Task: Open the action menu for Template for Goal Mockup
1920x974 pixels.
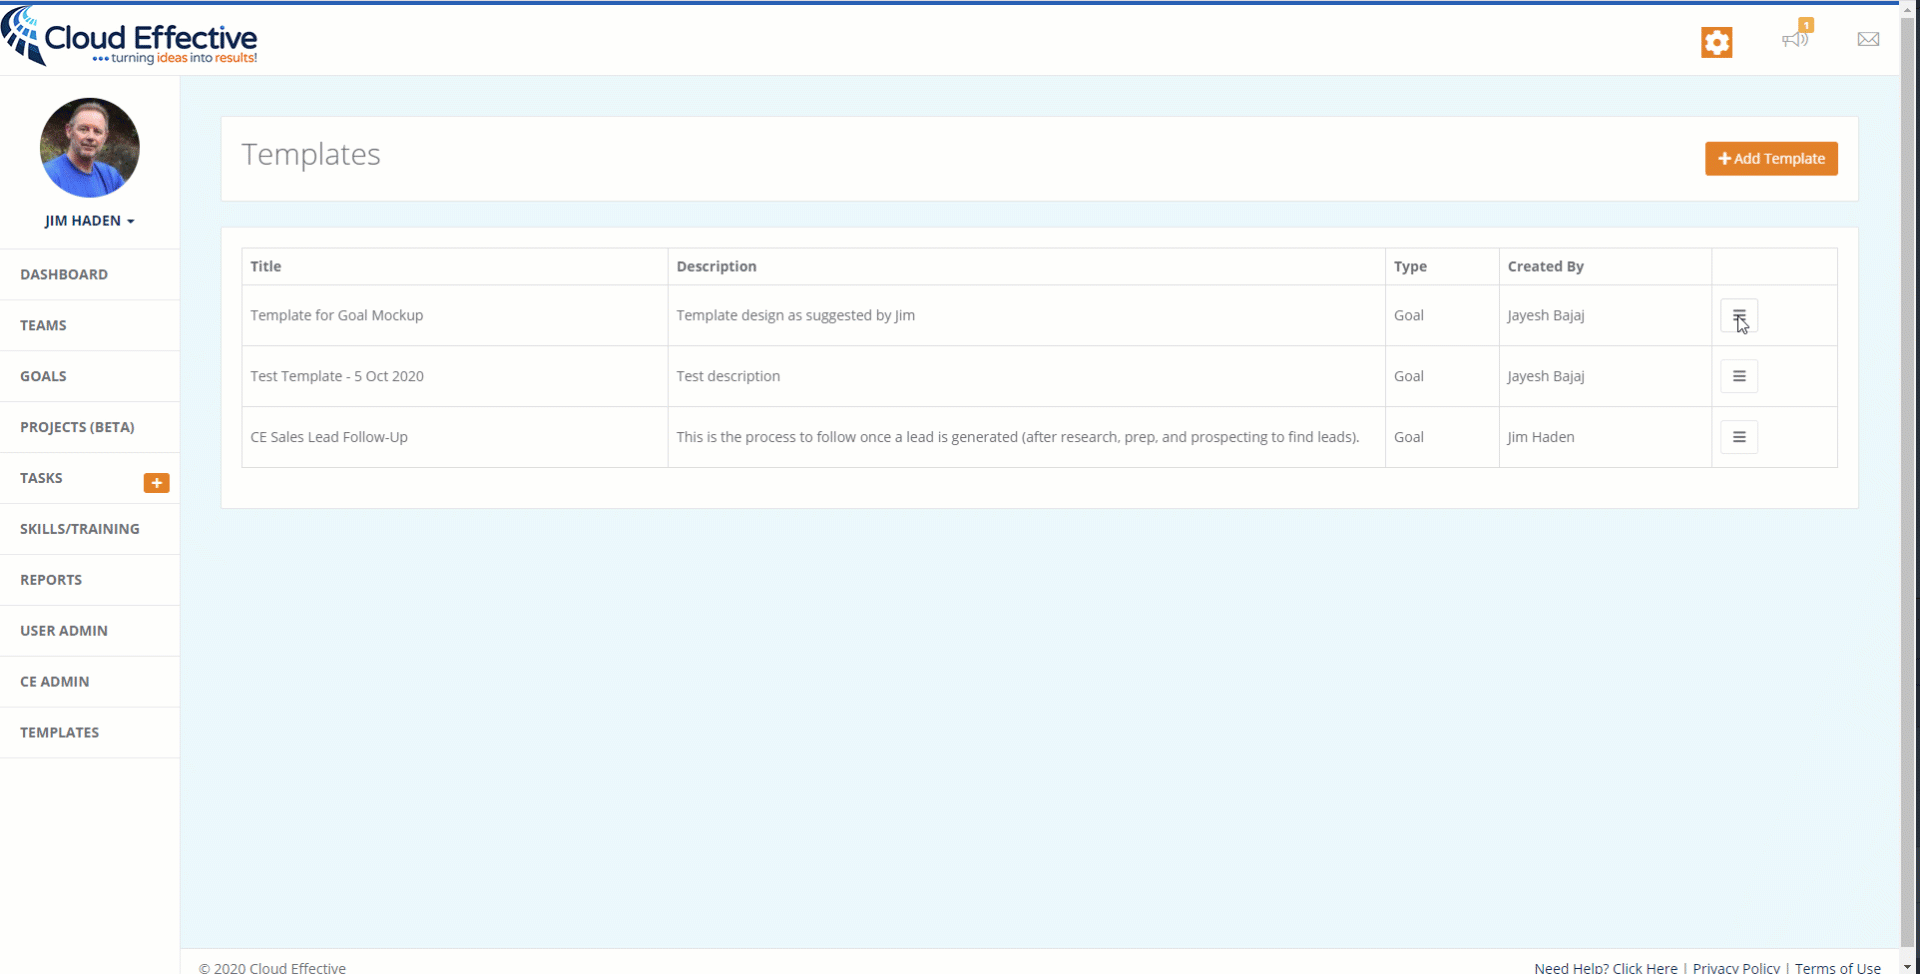Action: point(1738,315)
